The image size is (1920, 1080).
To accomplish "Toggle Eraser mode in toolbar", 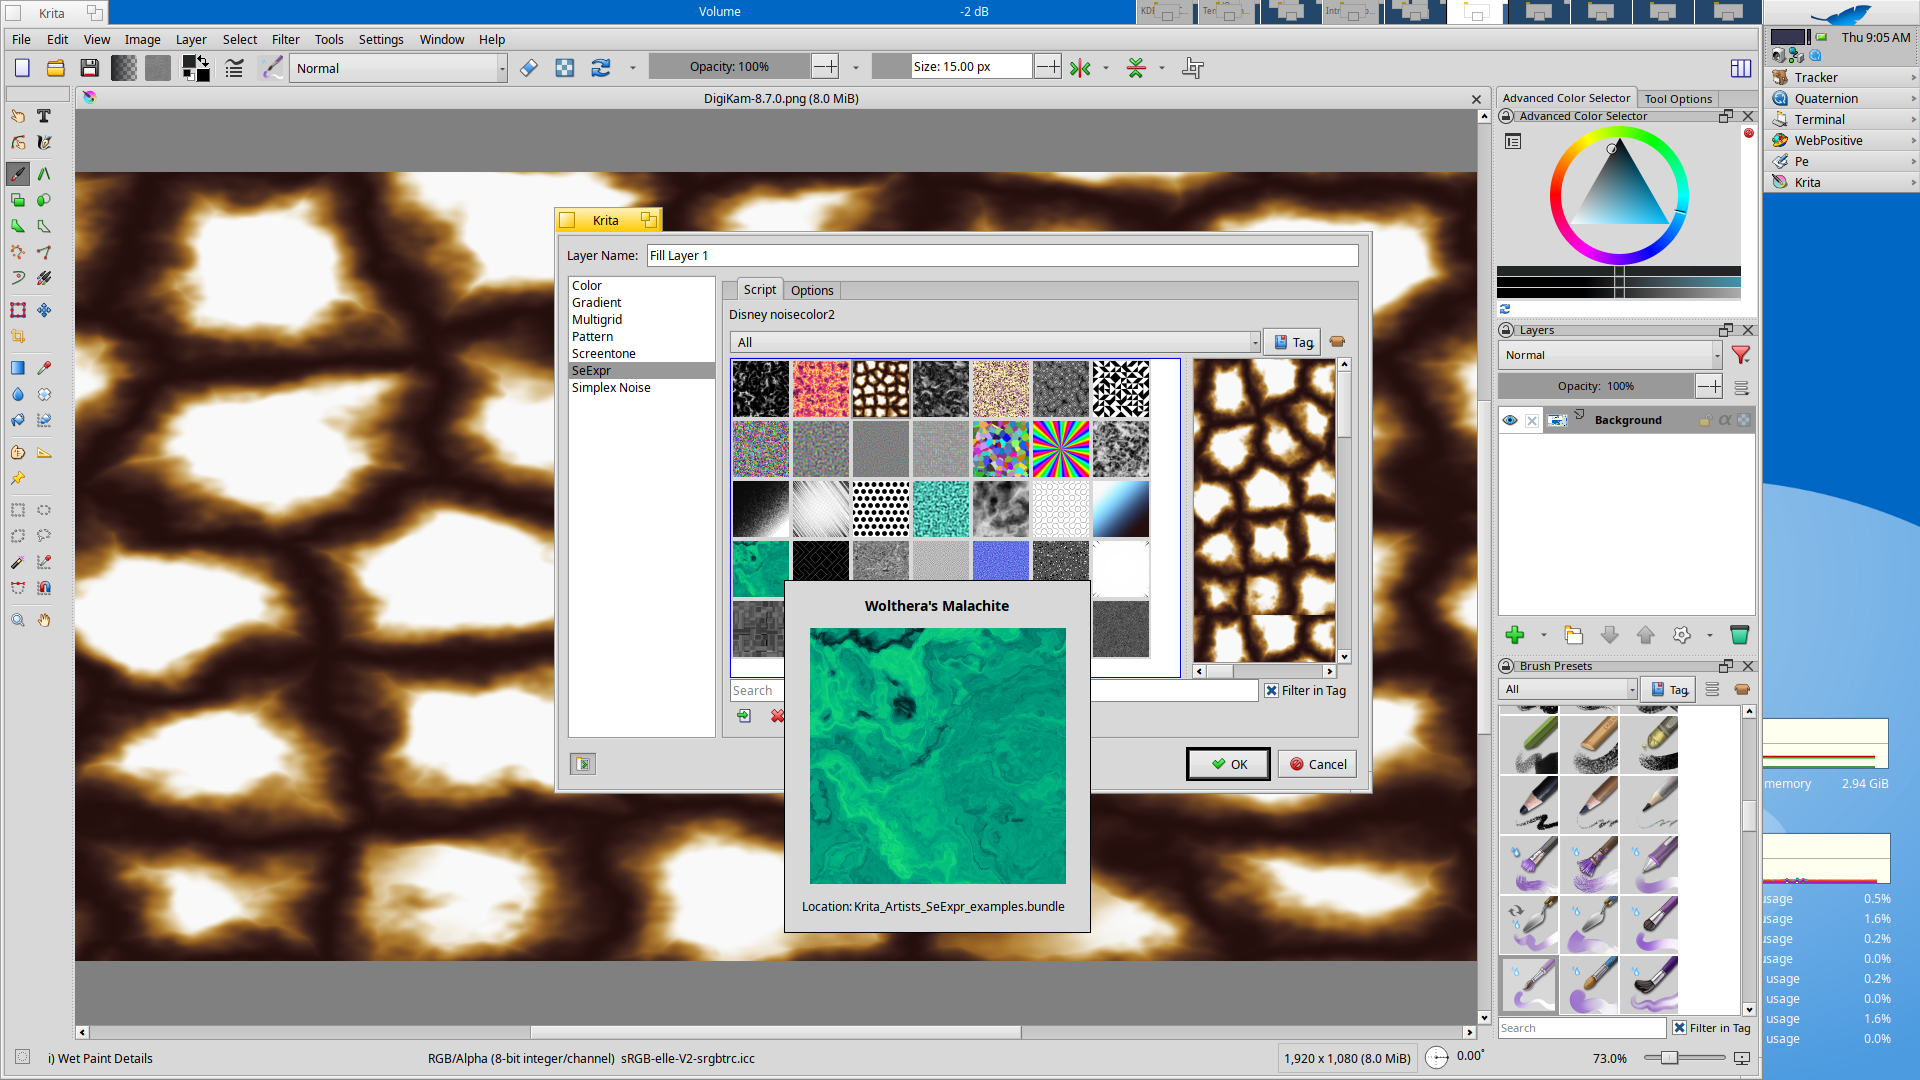I will [x=529, y=68].
